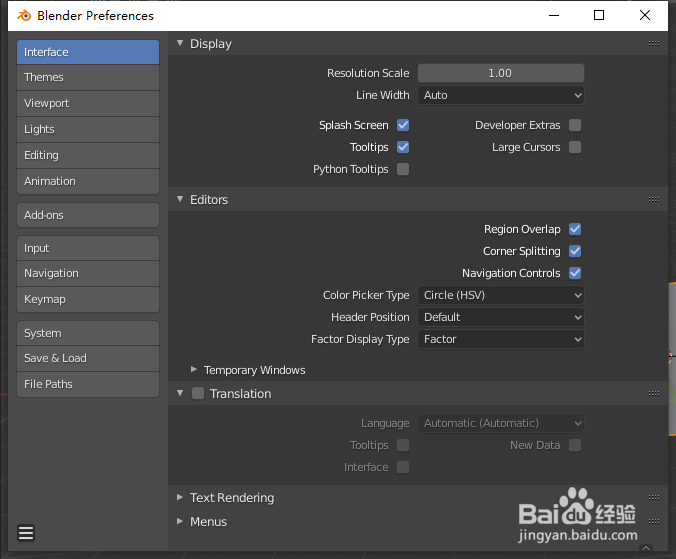Viewport: 676px width, 559px height.
Task: Switch to the Viewport tab
Action: coord(88,103)
